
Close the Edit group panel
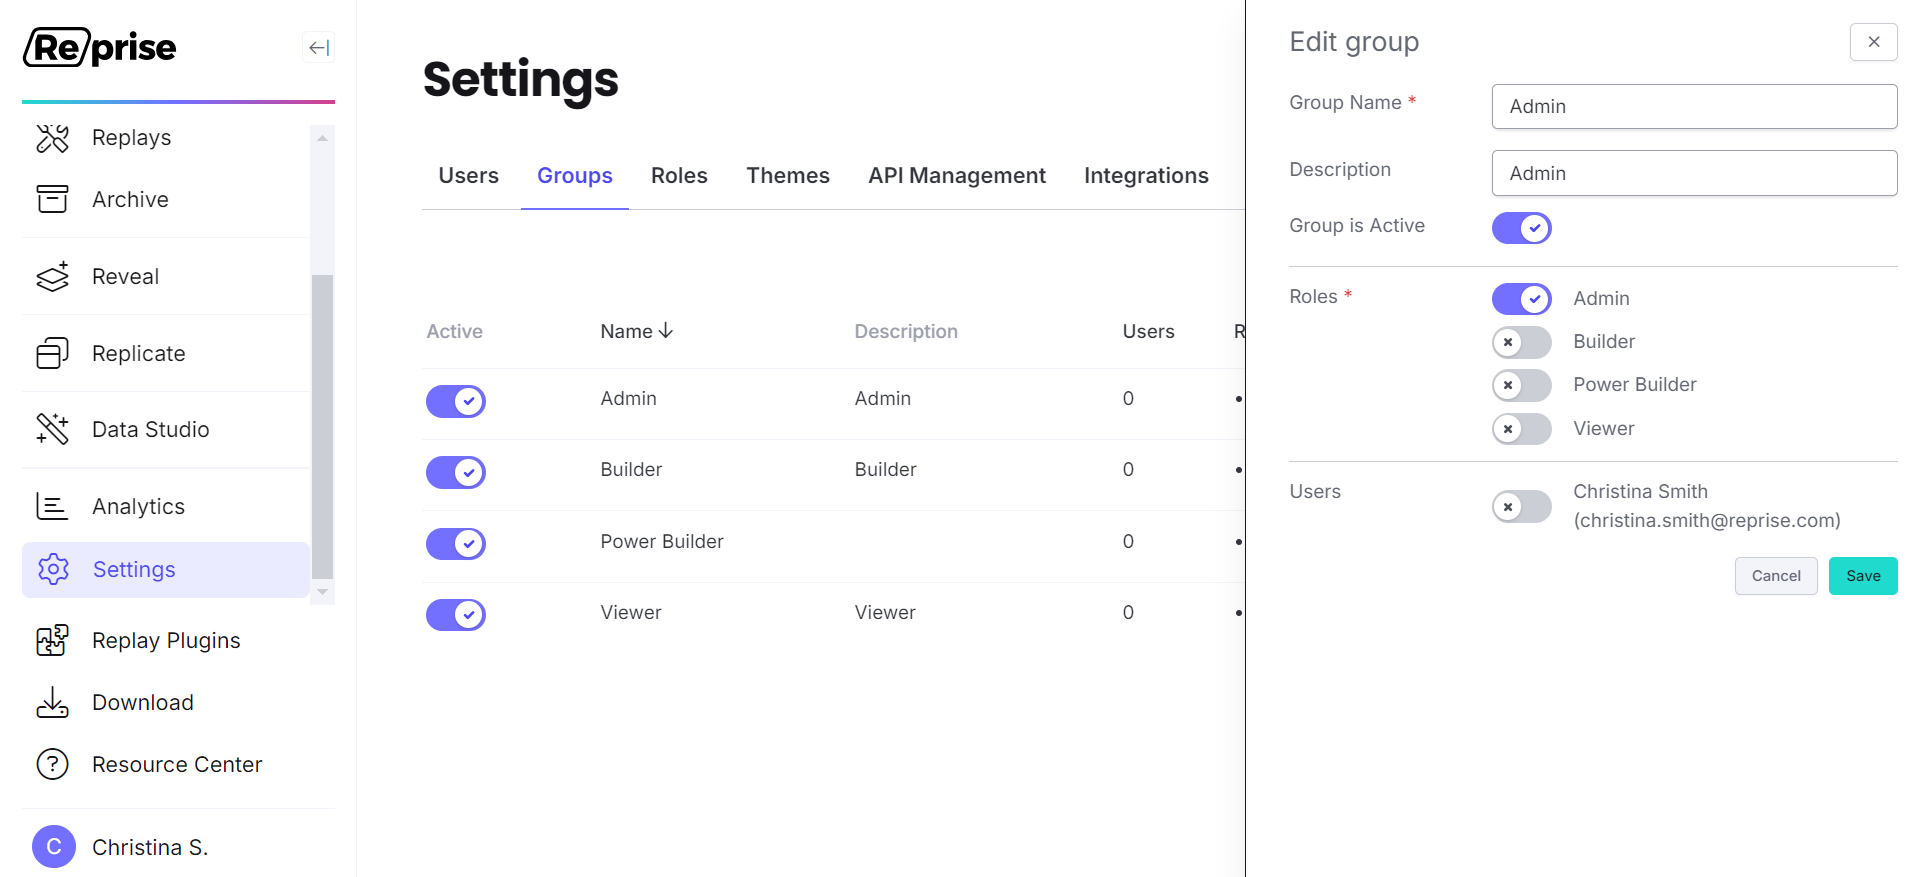click(1873, 42)
